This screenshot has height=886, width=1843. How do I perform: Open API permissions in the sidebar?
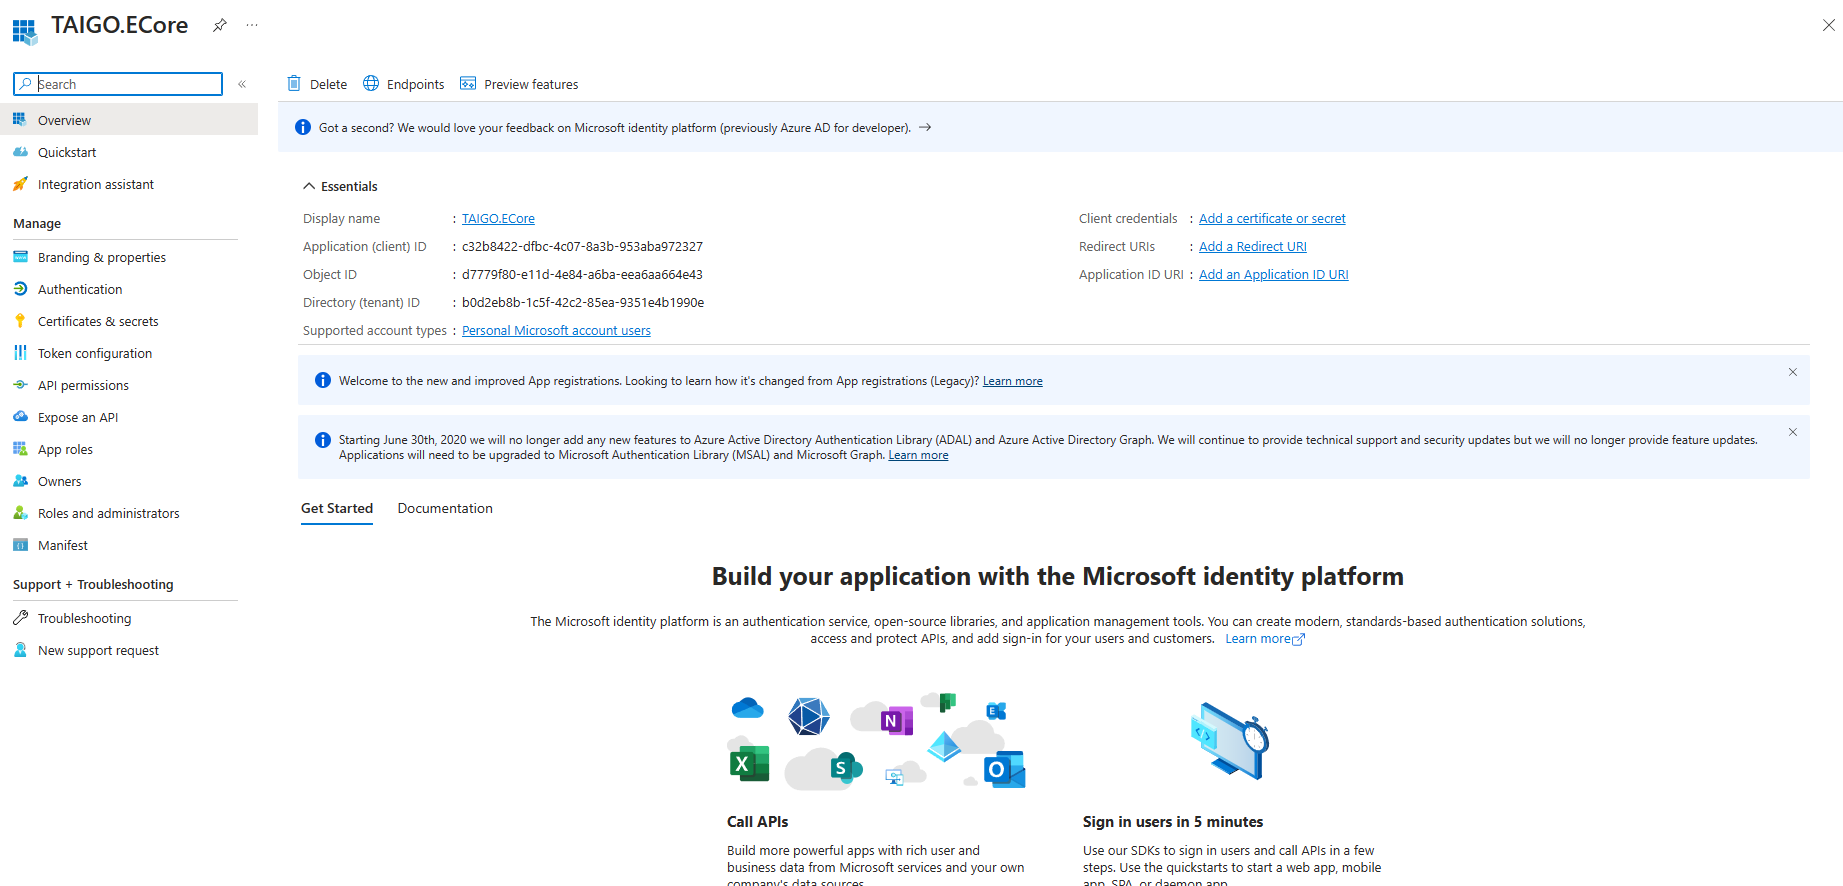[x=83, y=385]
